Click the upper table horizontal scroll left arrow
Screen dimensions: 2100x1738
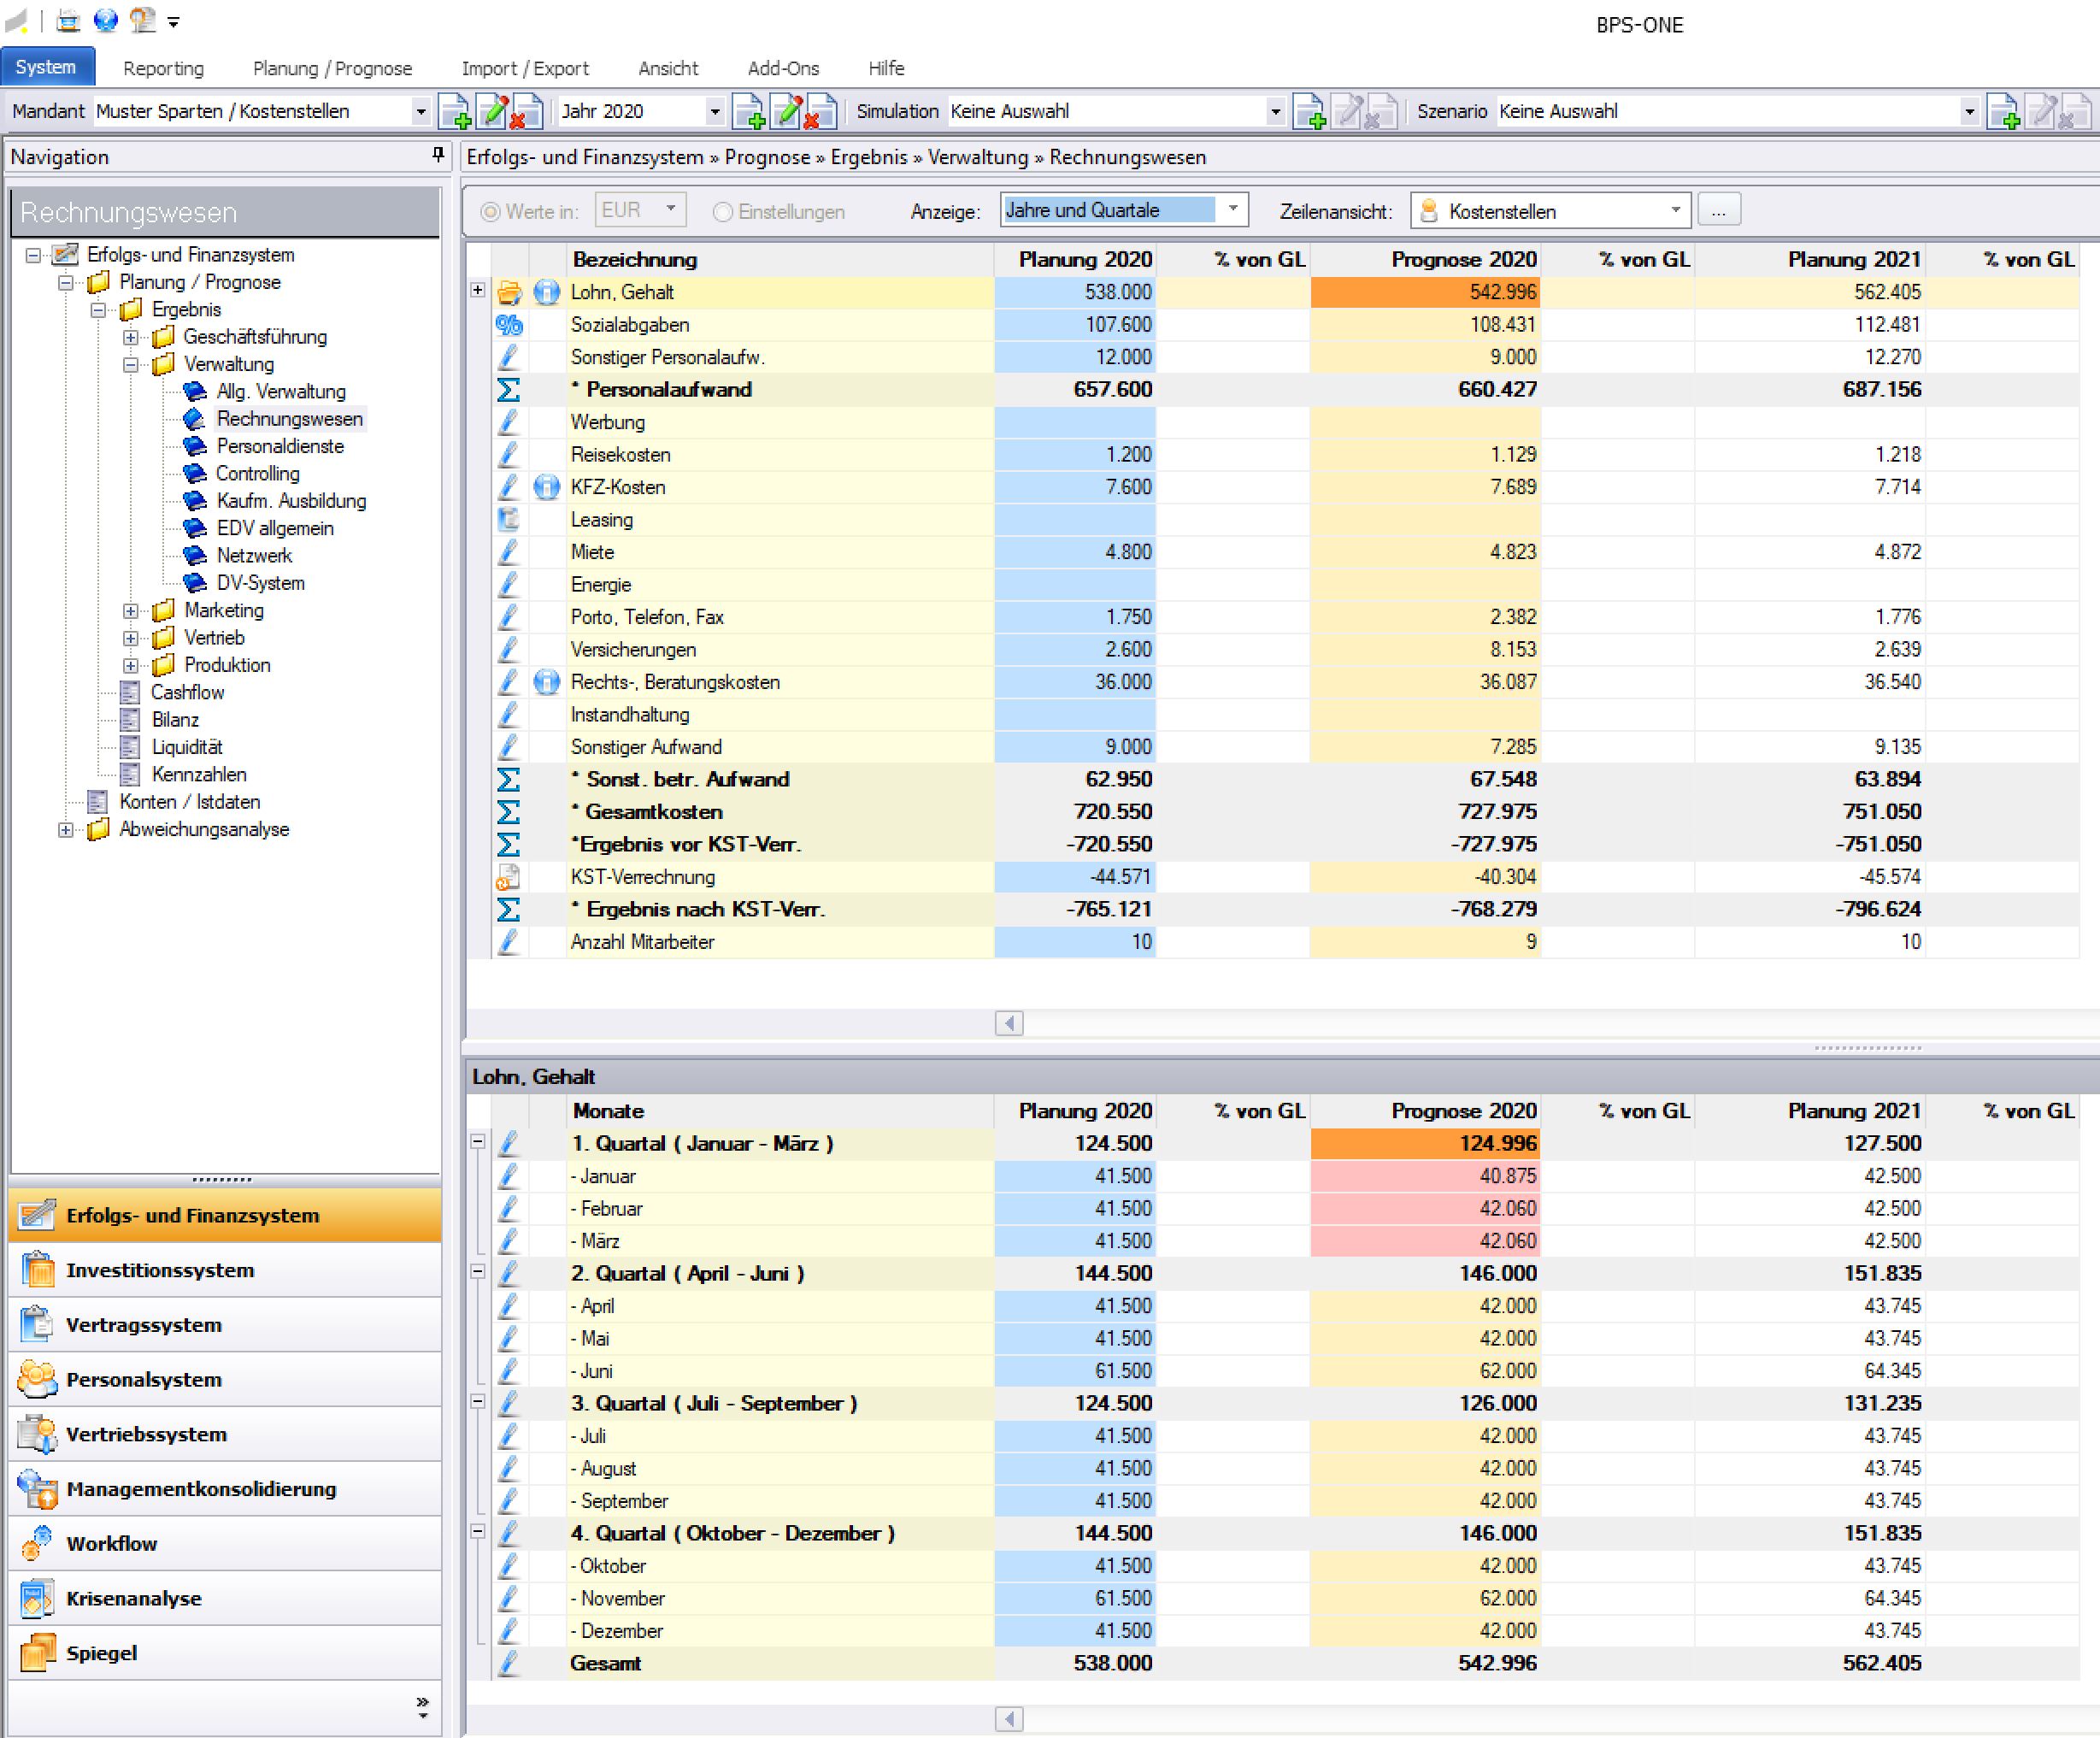tap(1009, 1023)
